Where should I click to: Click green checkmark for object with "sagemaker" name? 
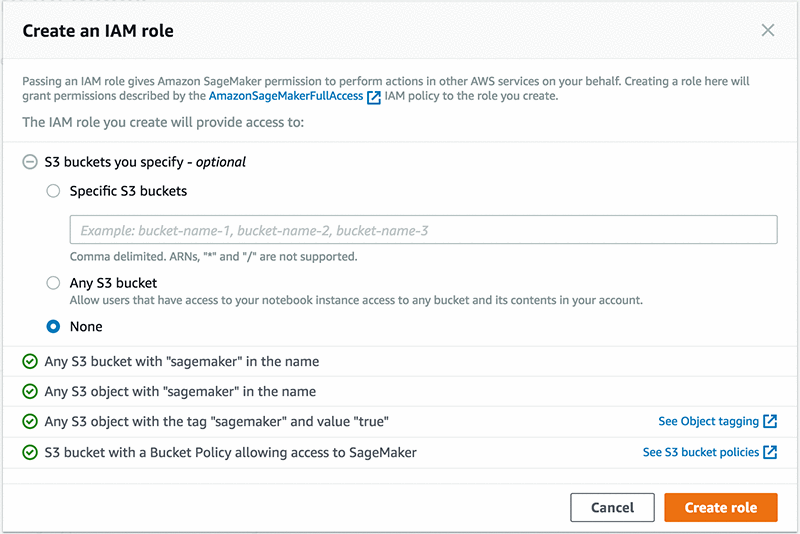30,392
